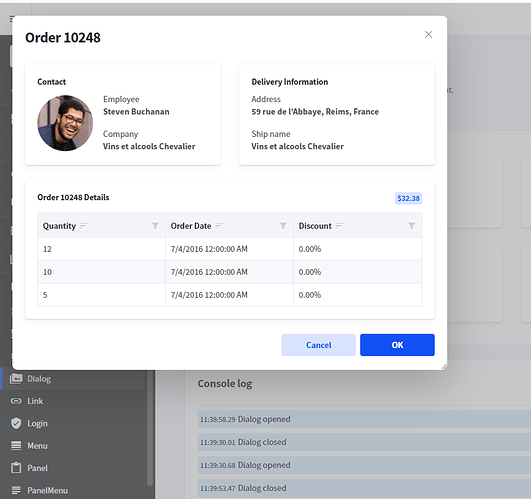The width and height of the screenshot is (531, 499).
Task: Open the Order Date column filter
Action: coord(283,226)
